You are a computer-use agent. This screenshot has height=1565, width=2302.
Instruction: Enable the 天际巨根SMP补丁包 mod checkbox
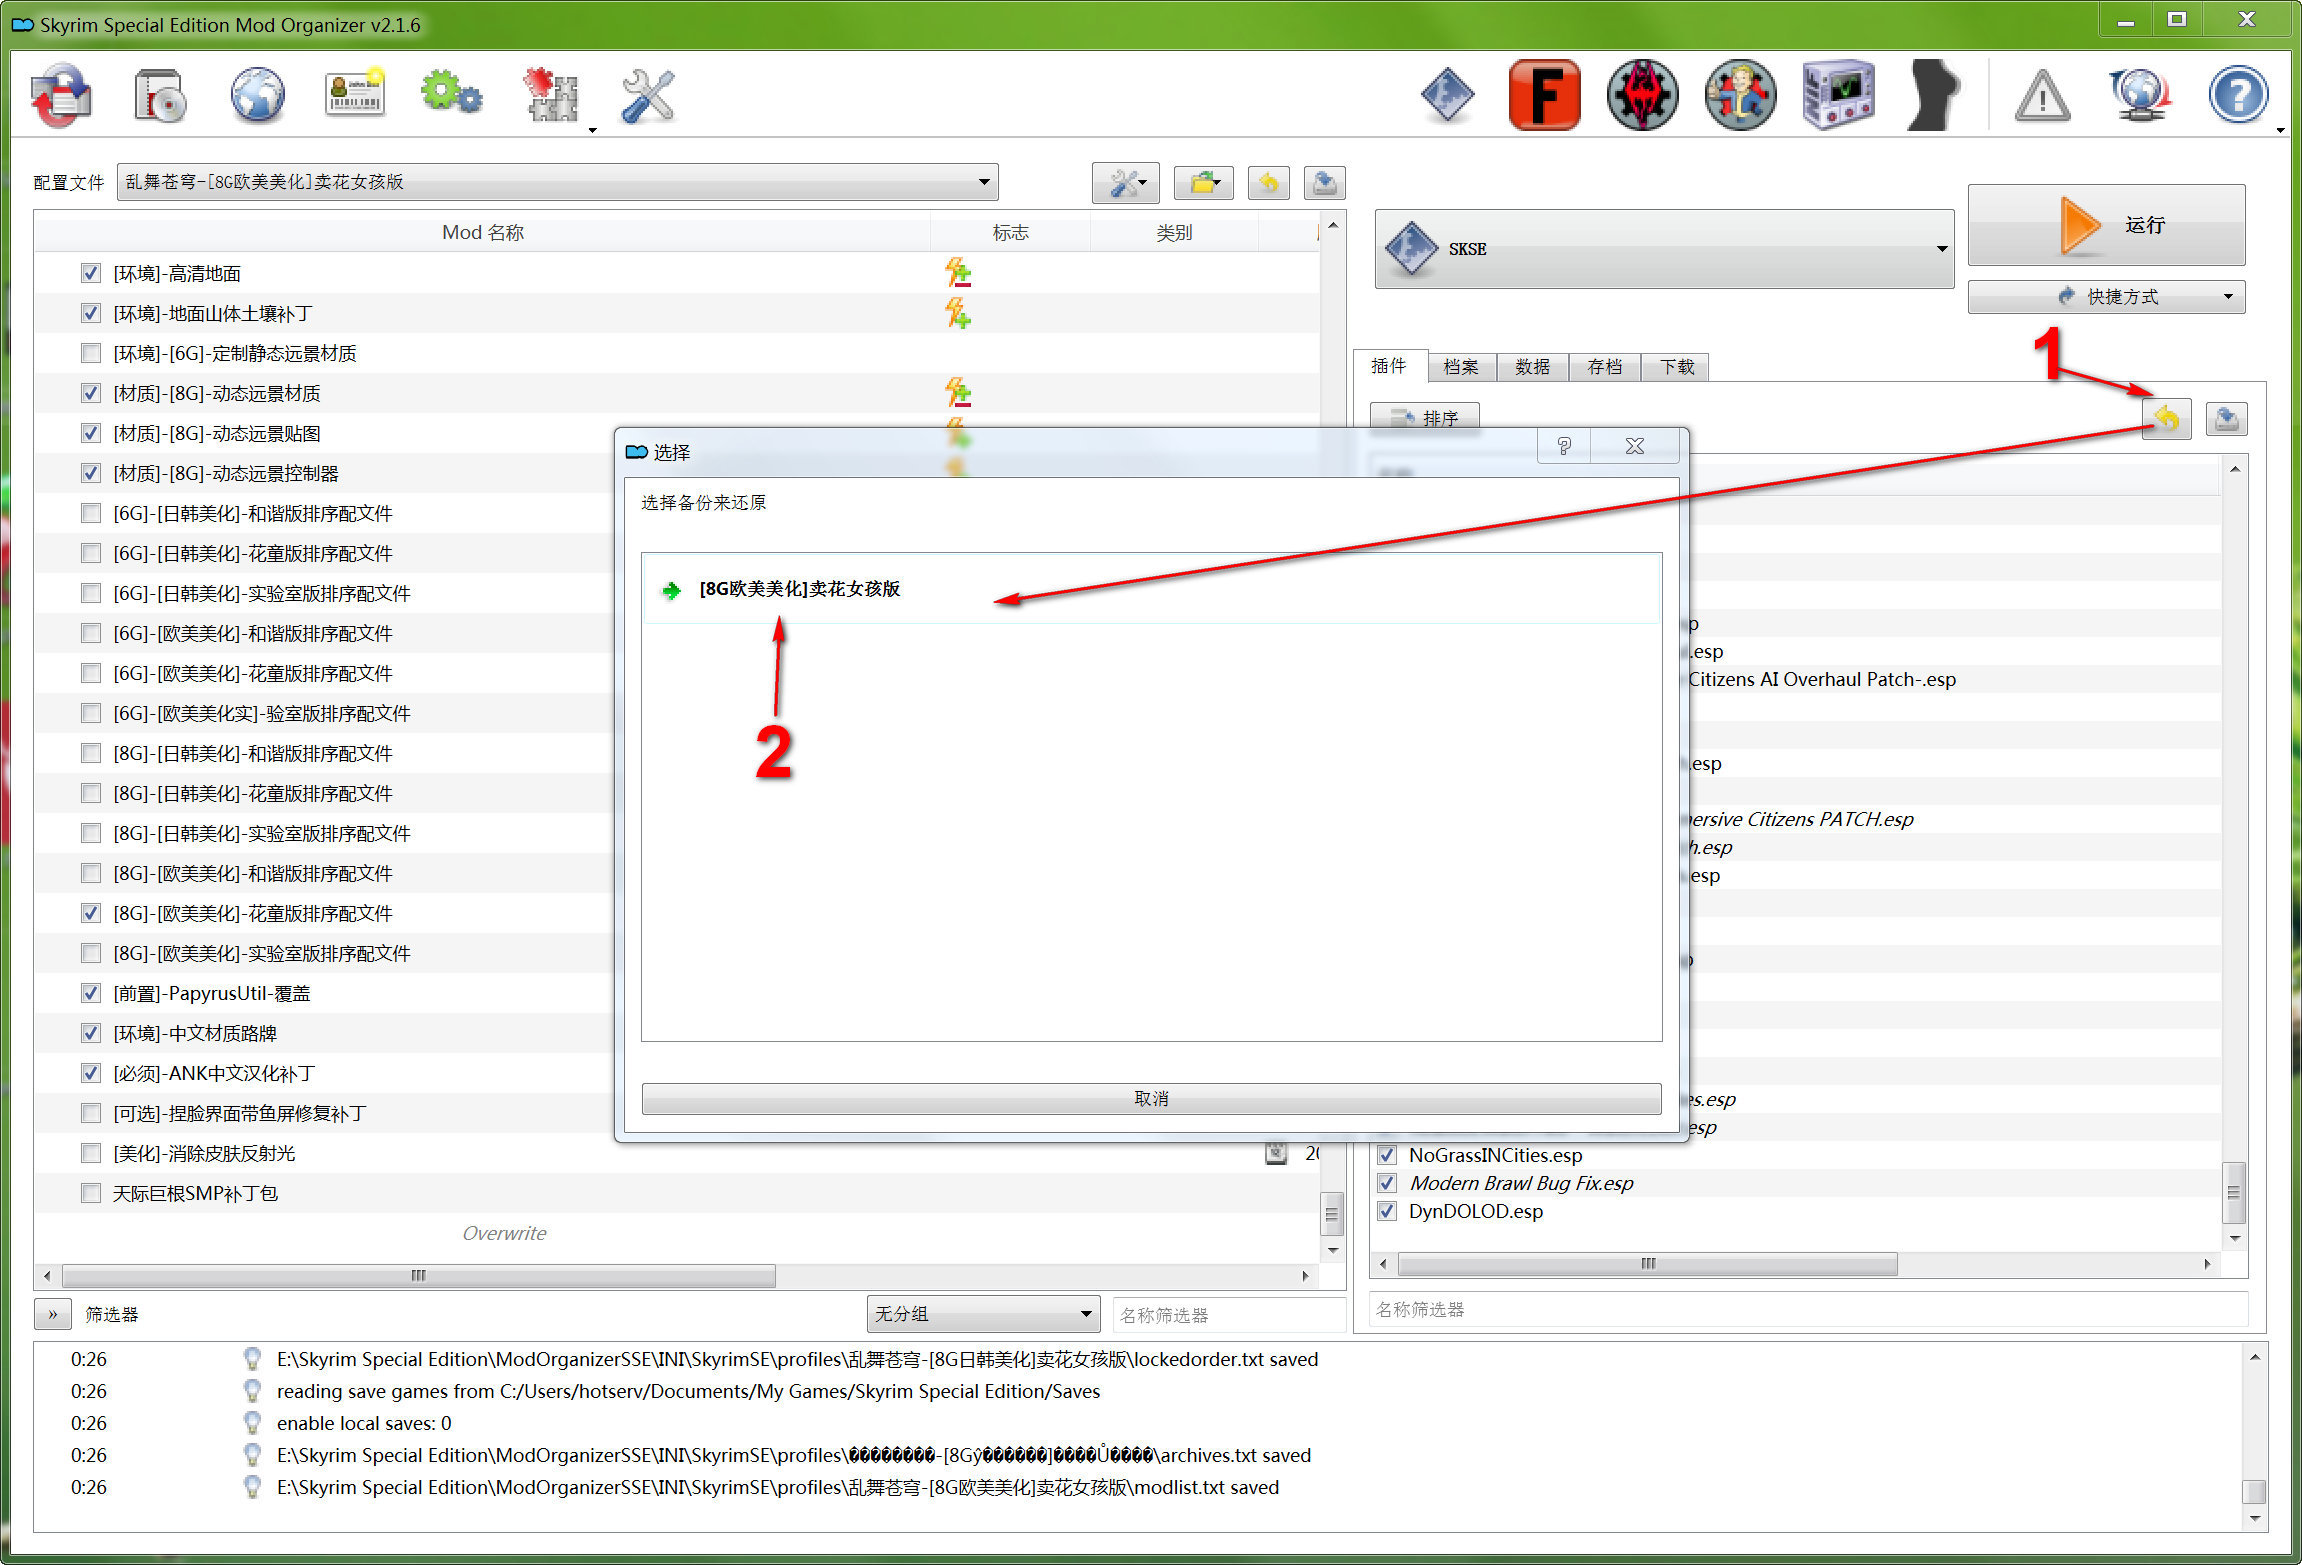coord(91,1193)
